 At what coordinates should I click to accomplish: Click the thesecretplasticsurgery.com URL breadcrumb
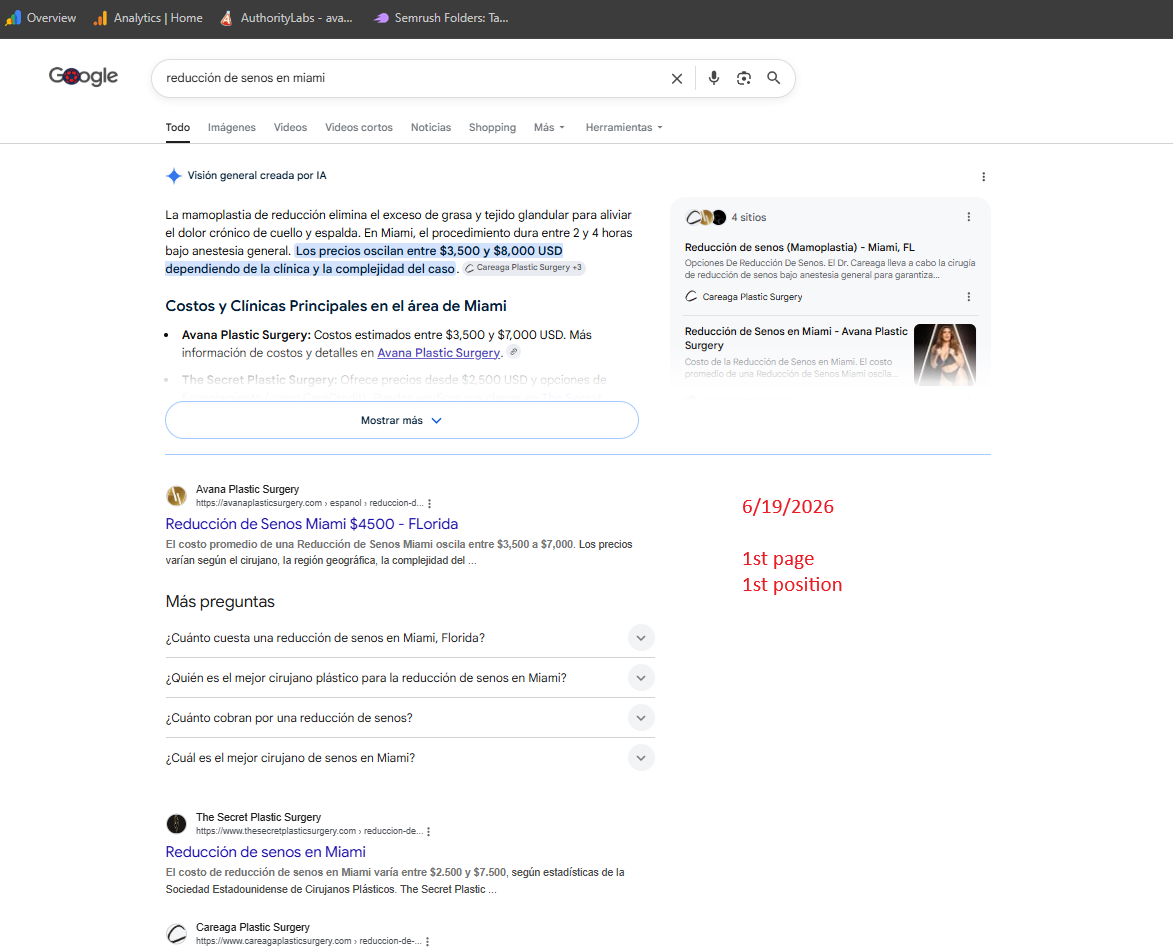tap(310, 831)
